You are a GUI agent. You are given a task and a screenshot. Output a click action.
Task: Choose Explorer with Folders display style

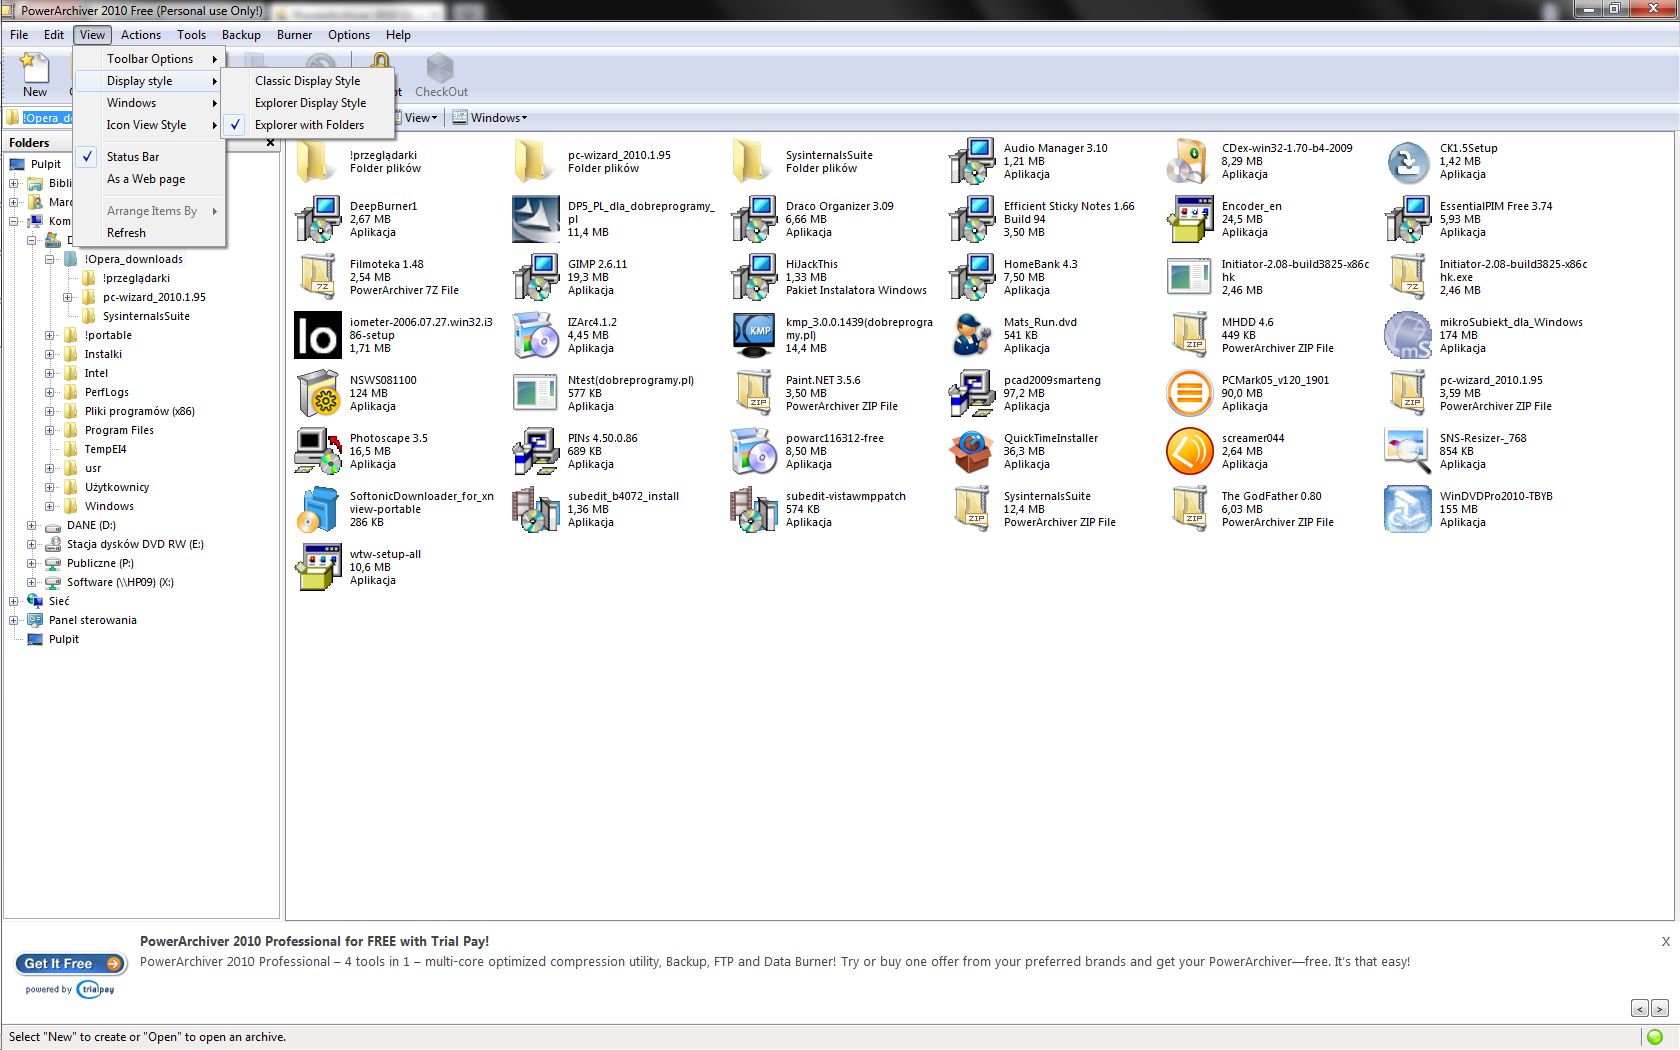click(x=308, y=125)
